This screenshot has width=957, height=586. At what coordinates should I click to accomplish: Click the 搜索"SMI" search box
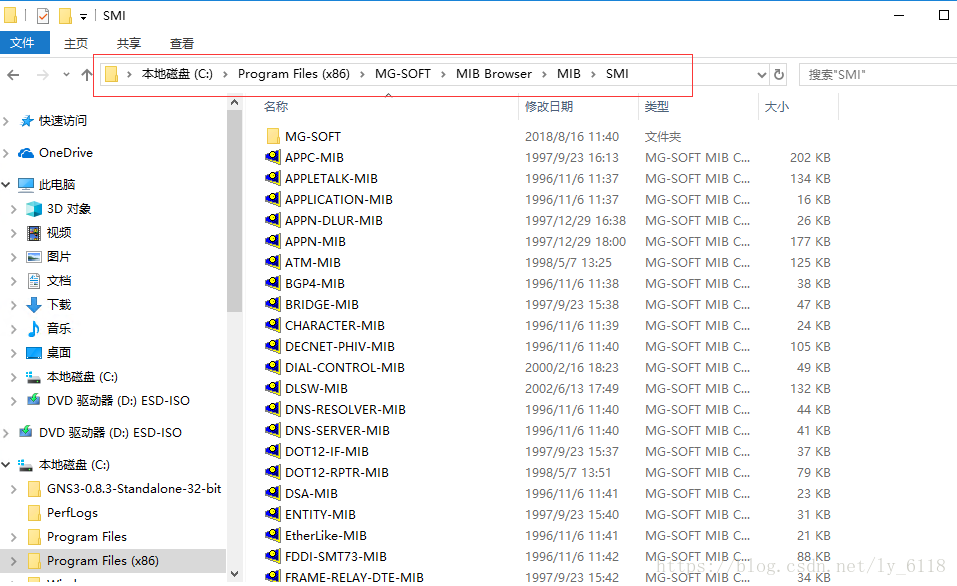pyautogui.click(x=878, y=74)
